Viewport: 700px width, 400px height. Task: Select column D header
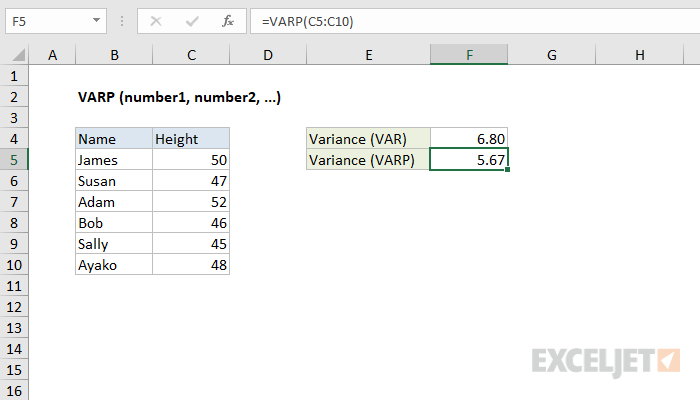[268, 55]
